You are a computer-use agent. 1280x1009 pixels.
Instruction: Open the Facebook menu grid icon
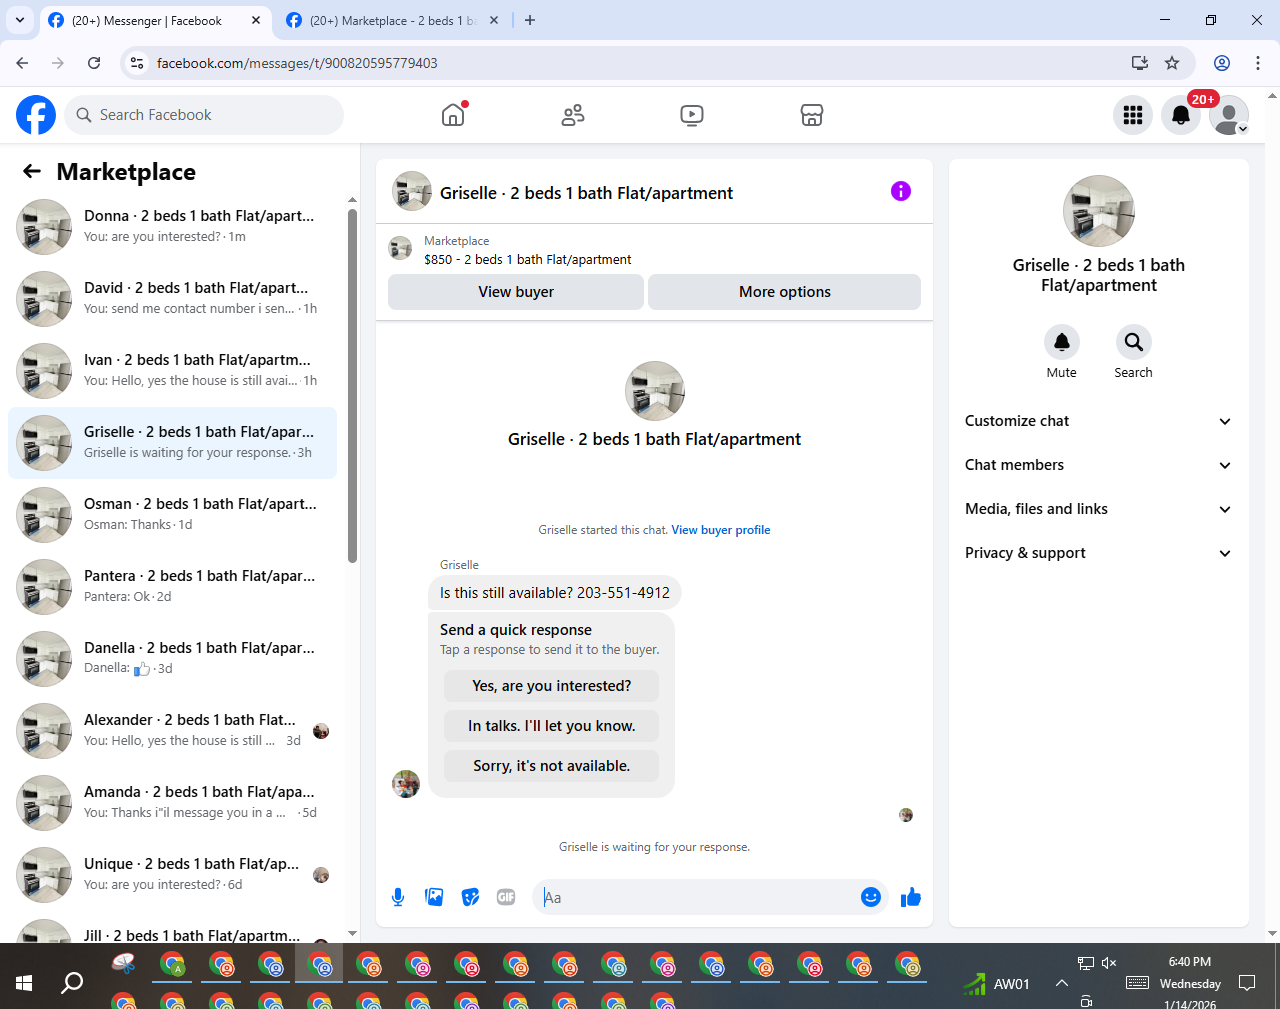1133,115
